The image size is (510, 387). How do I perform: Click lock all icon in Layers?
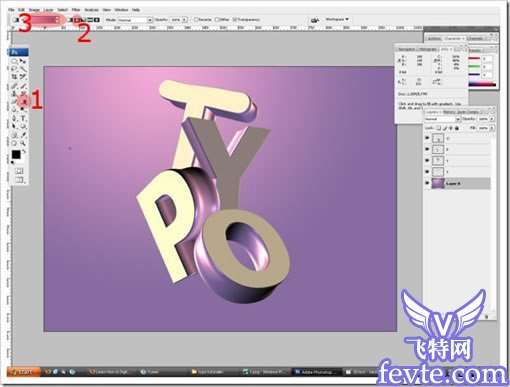click(x=457, y=128)
